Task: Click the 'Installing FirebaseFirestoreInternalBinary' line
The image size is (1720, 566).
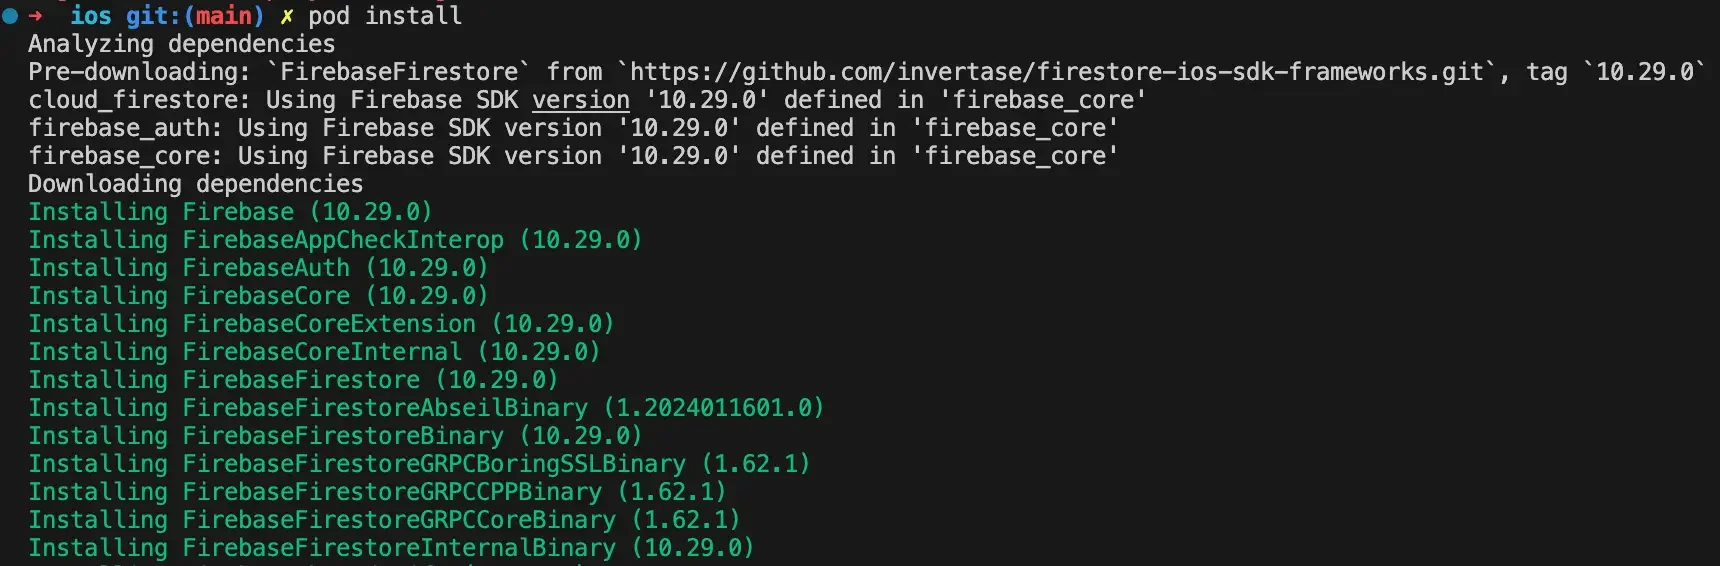Action: tap(391, 548)
